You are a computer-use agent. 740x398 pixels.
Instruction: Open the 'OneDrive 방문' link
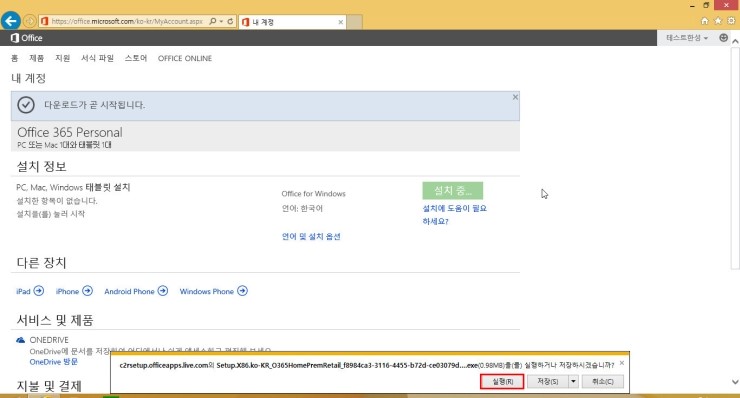coord(53,362)
